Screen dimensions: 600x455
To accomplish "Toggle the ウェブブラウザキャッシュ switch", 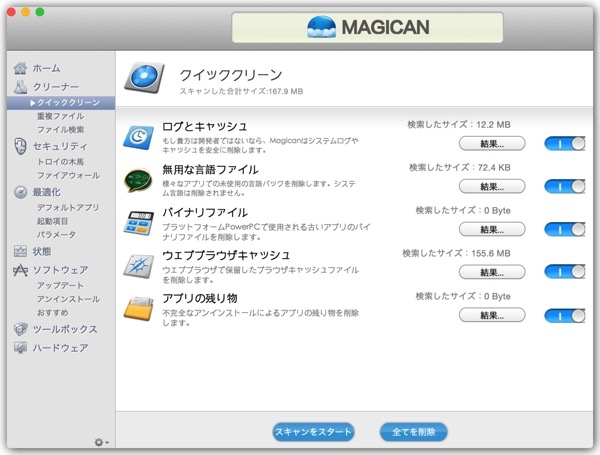I will [565, 272].
